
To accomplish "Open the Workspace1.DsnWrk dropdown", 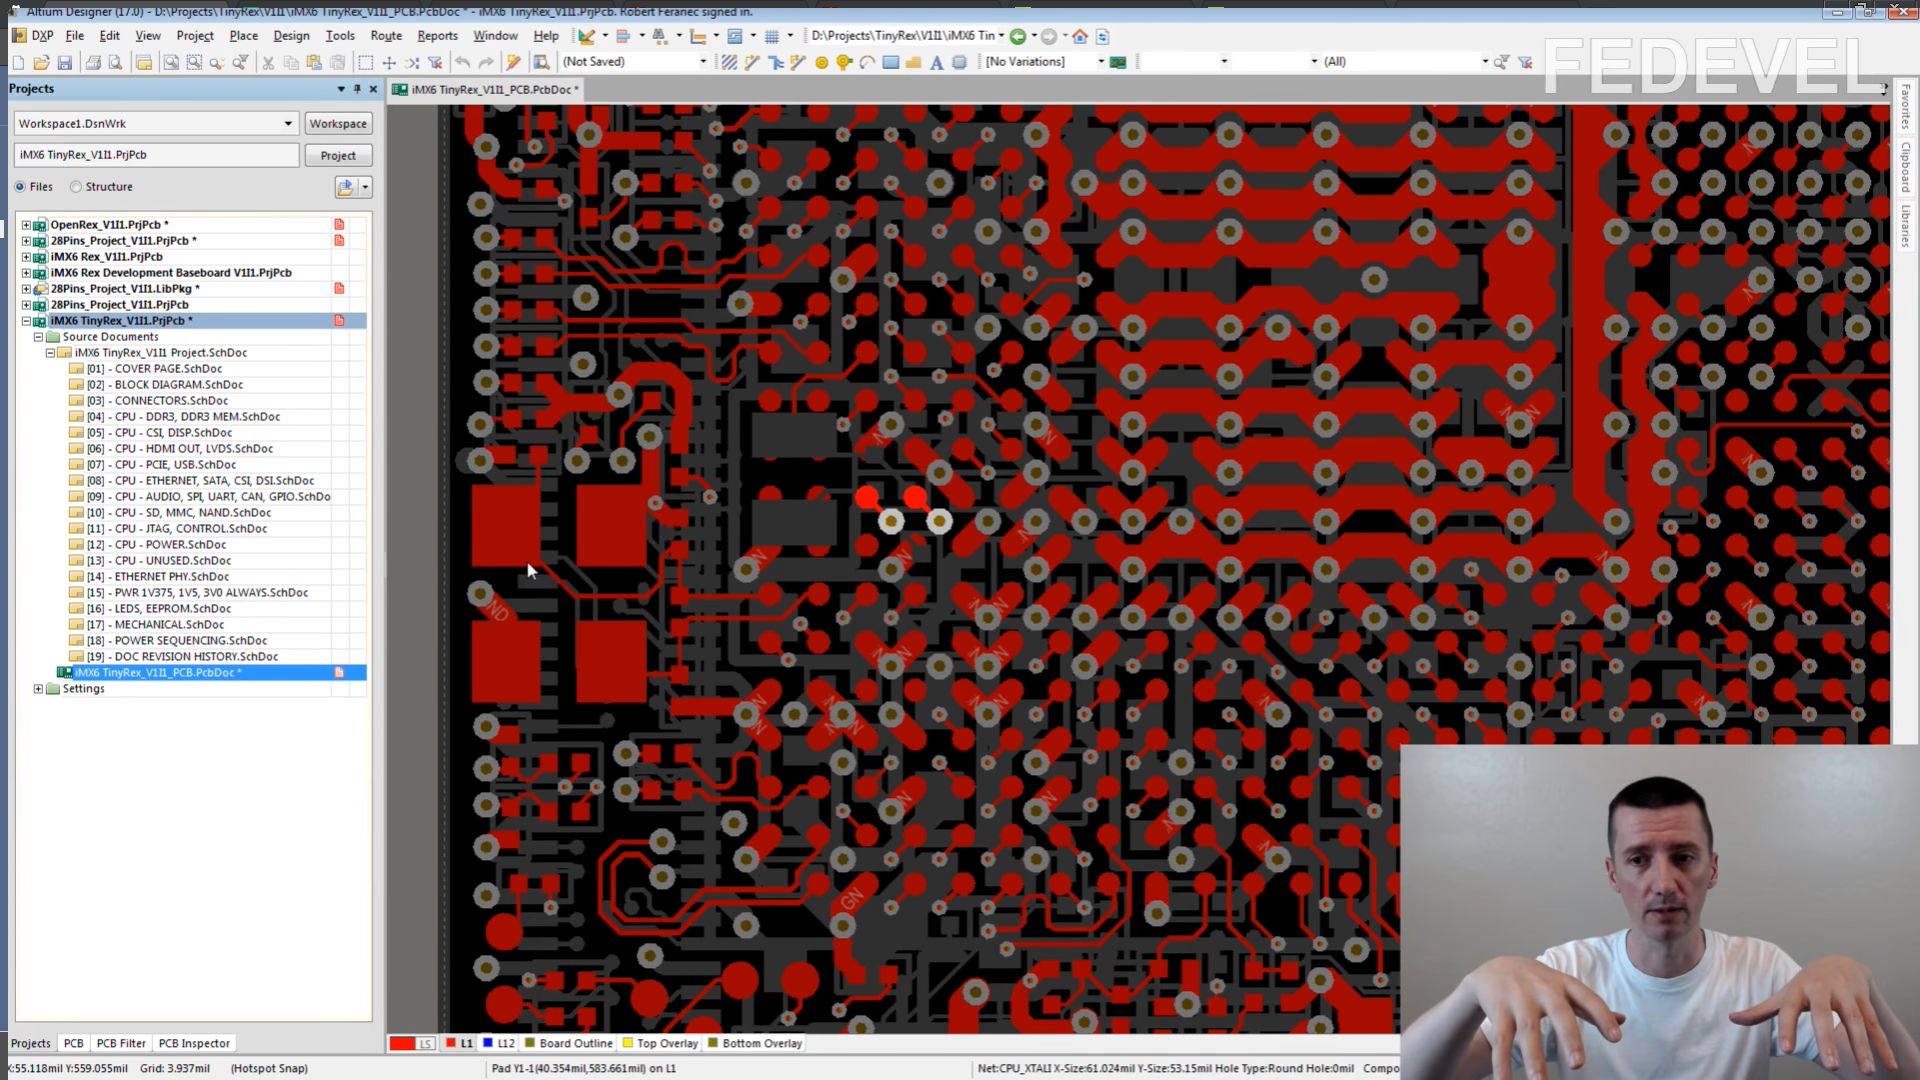I will [288, 124].
